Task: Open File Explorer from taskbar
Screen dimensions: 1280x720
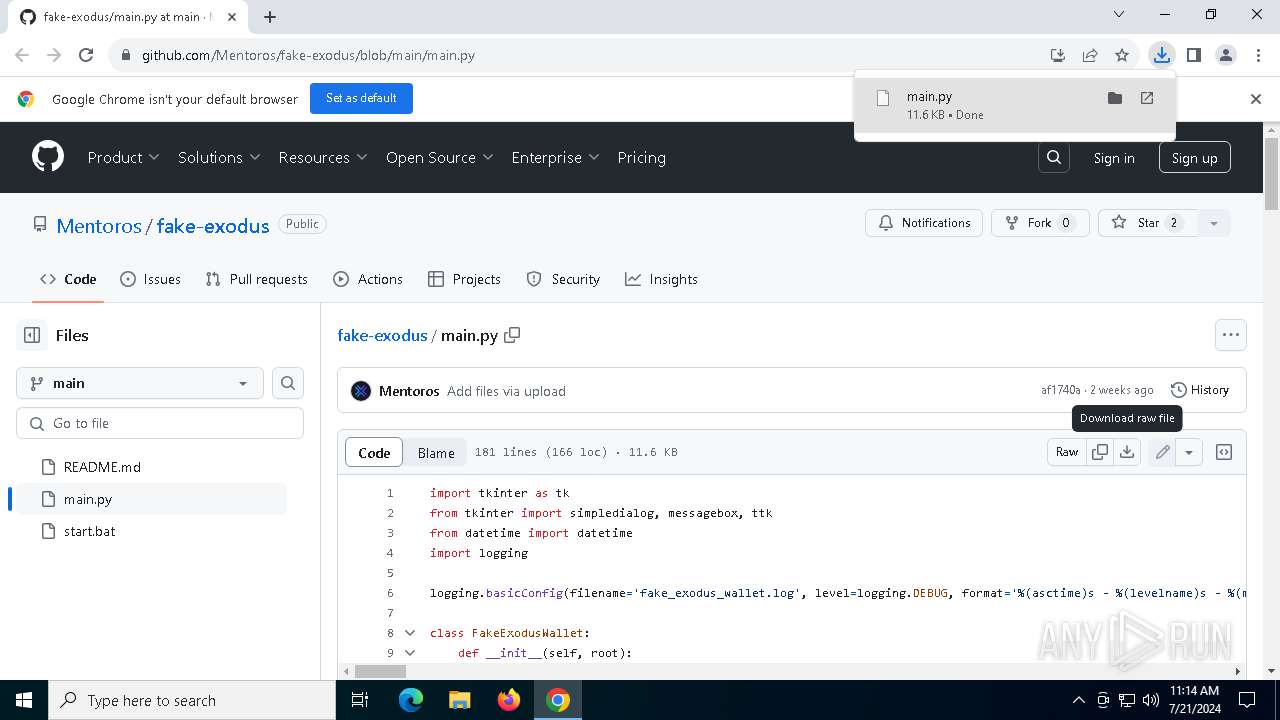Action: pos(459,700)
